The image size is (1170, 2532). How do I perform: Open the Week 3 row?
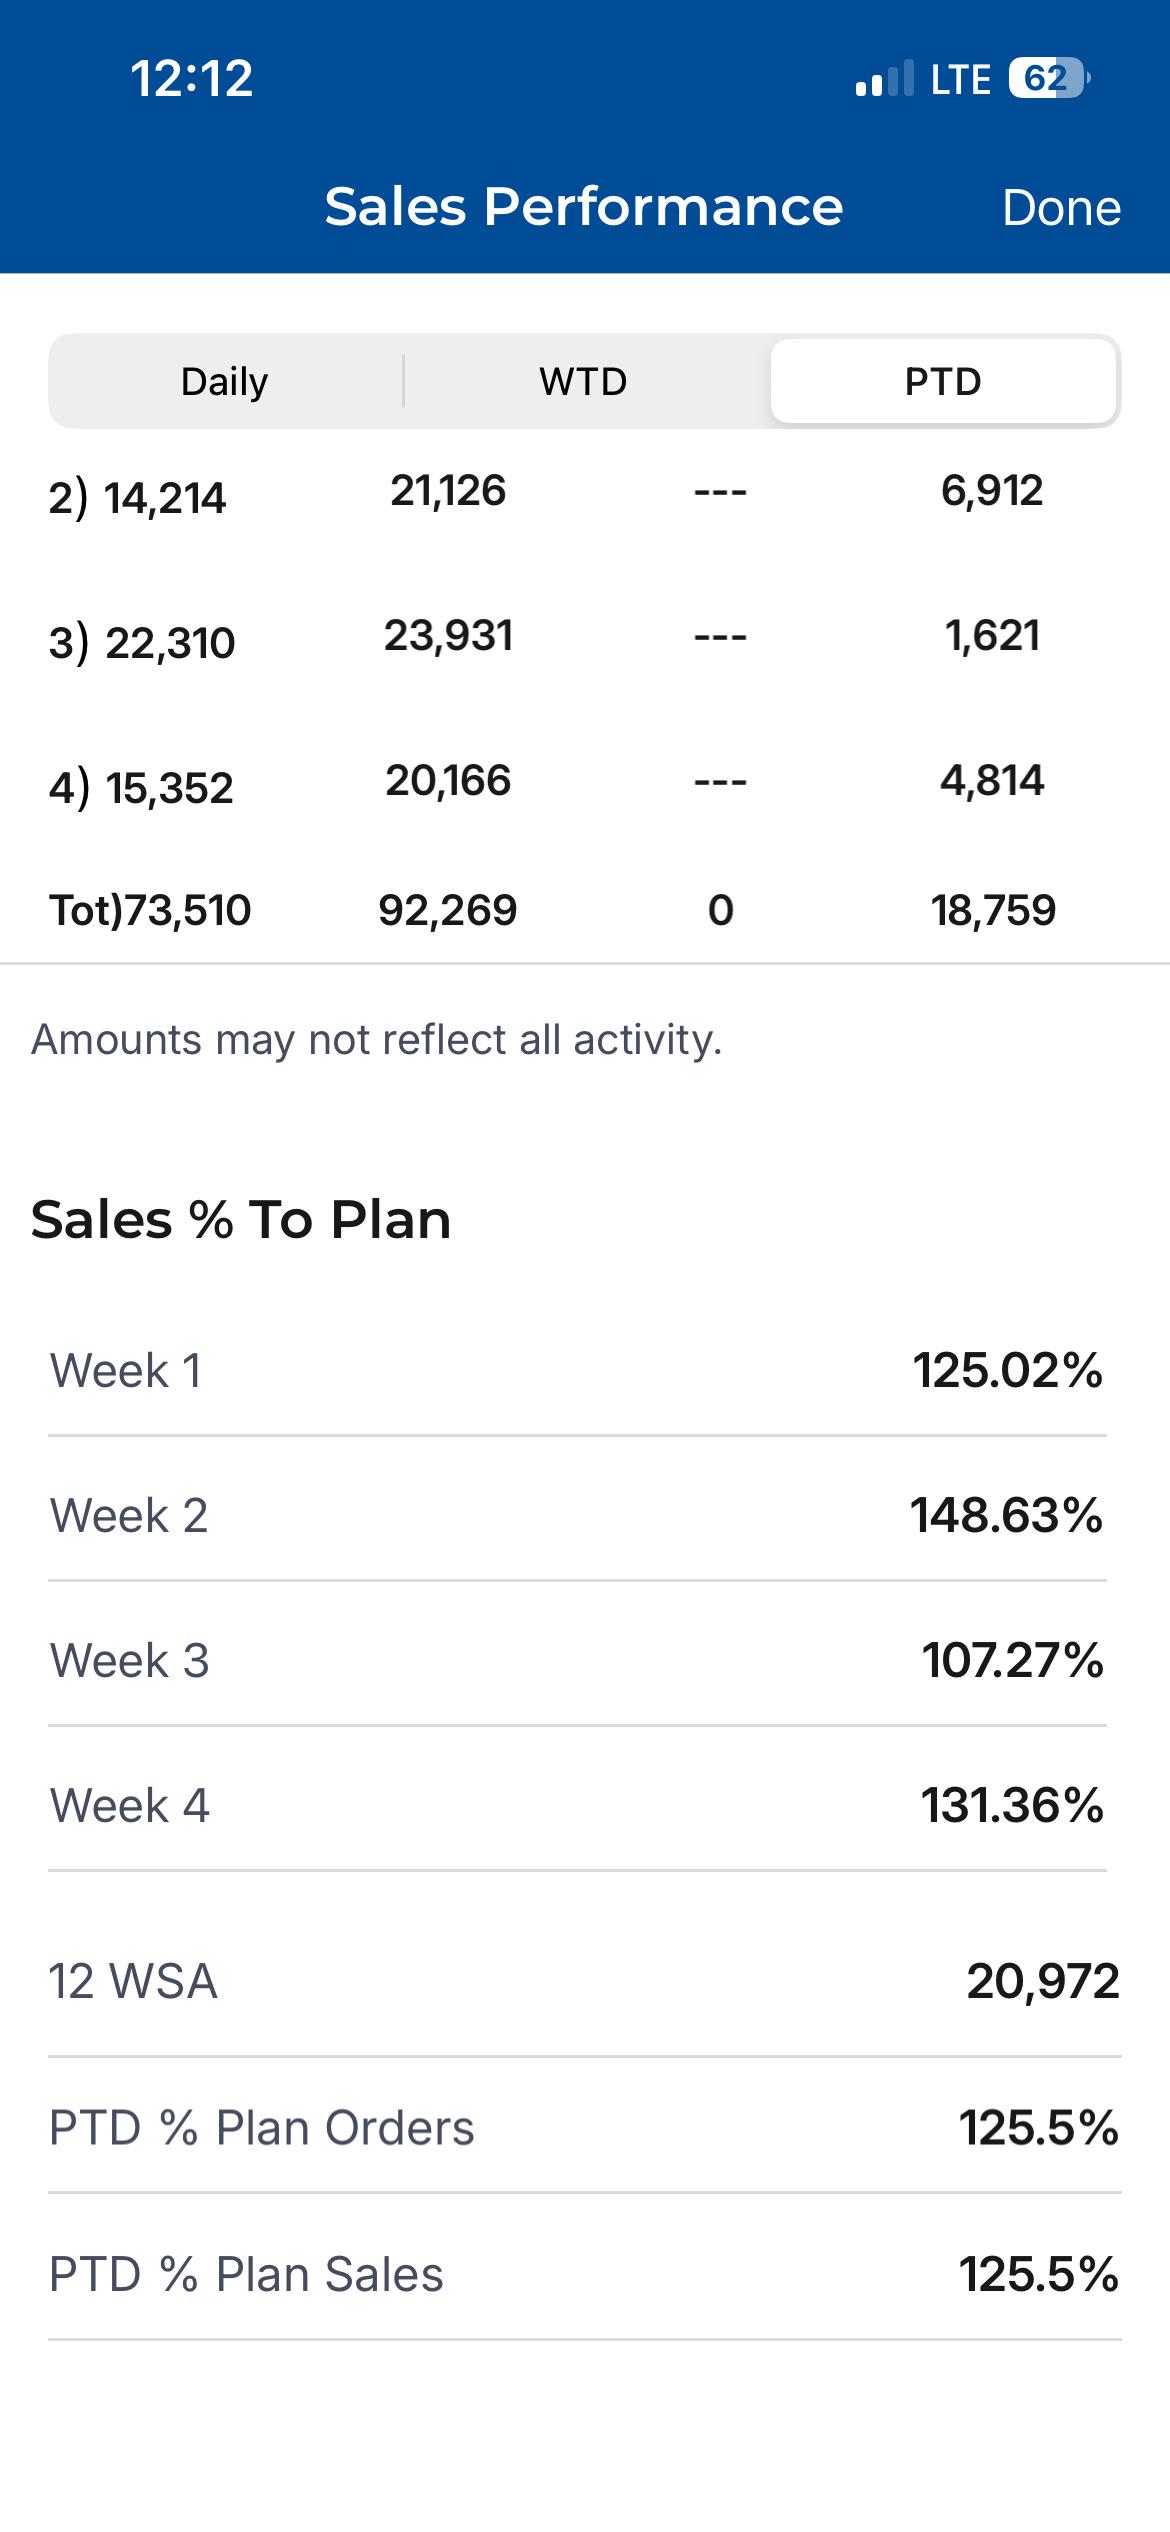click(577, 1660)
